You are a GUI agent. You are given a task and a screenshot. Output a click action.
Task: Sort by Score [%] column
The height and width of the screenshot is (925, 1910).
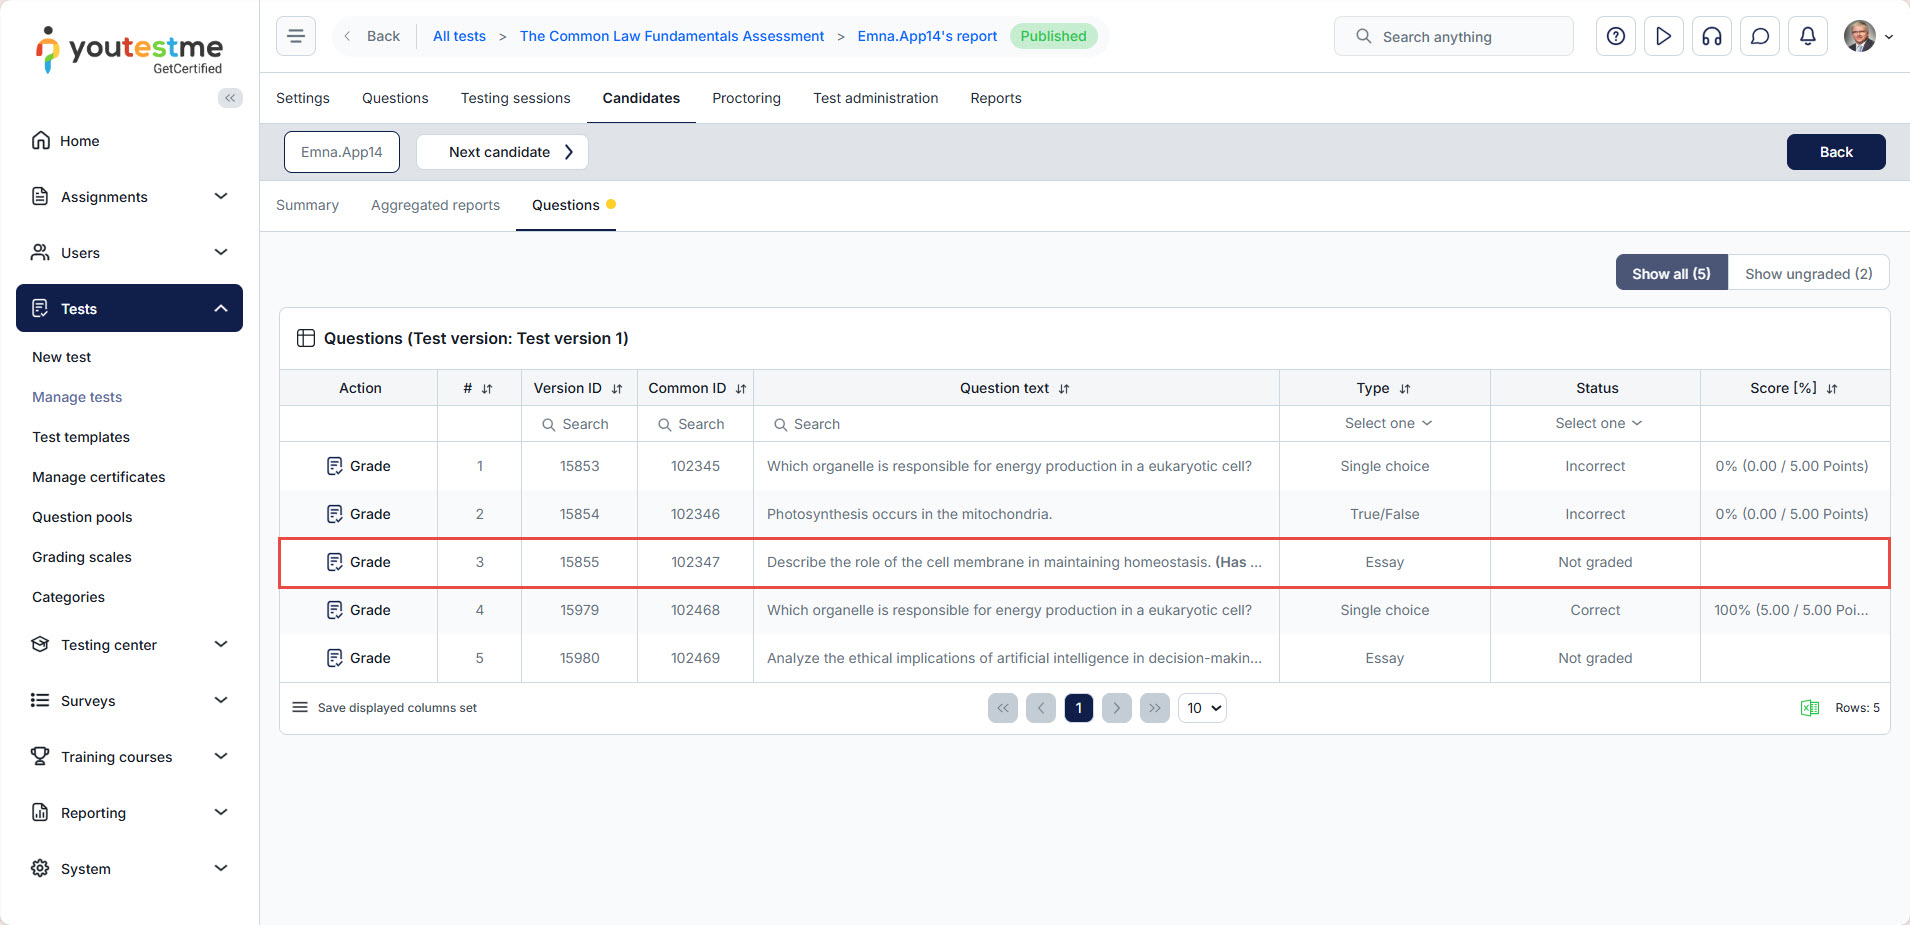coord(1831,389)
